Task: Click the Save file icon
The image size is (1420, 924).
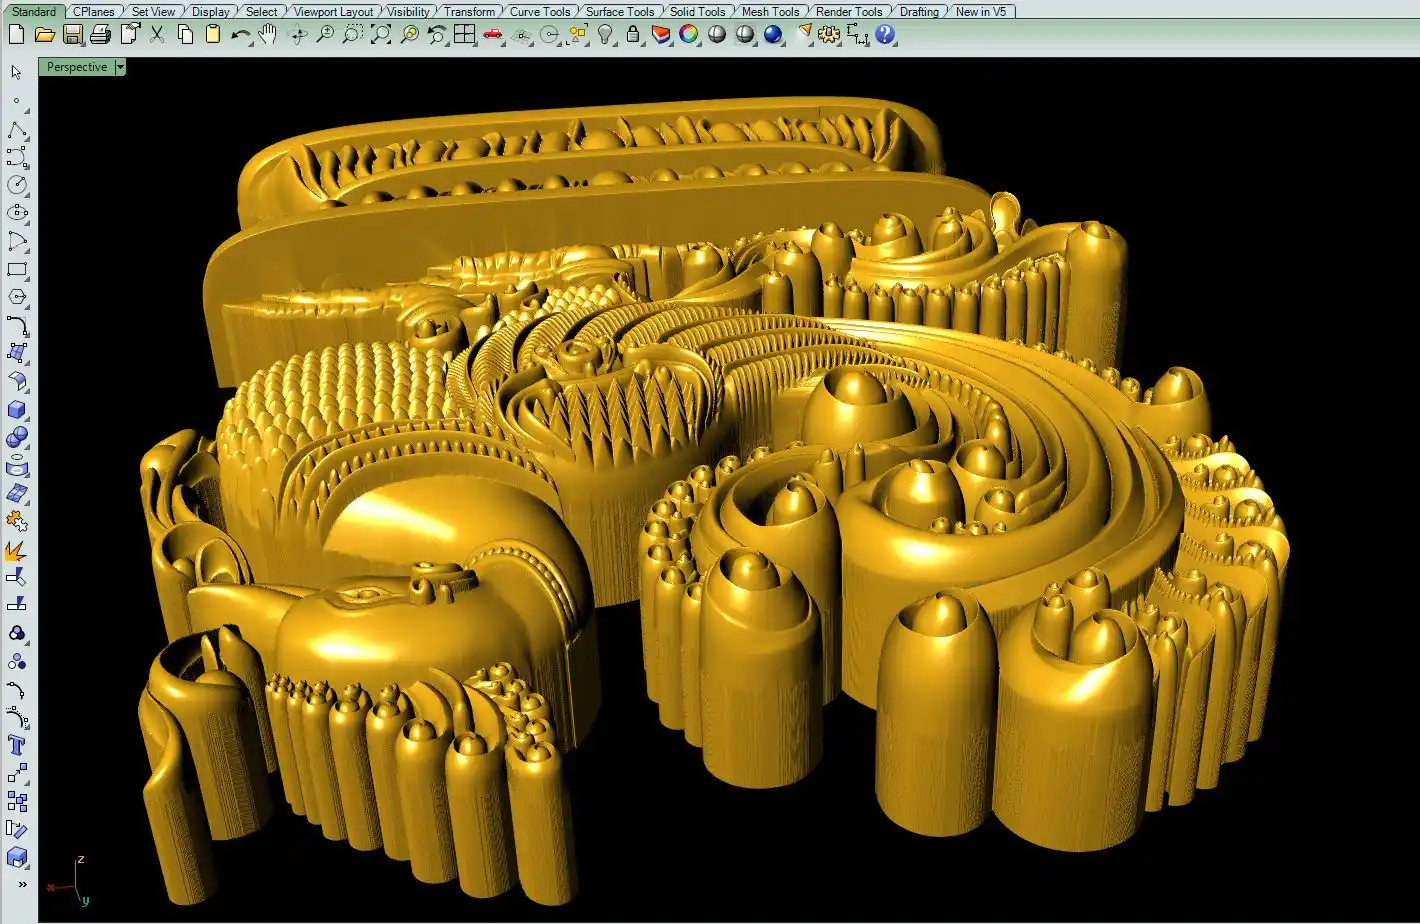Action: pyautogui.click(x=72, y=35)
